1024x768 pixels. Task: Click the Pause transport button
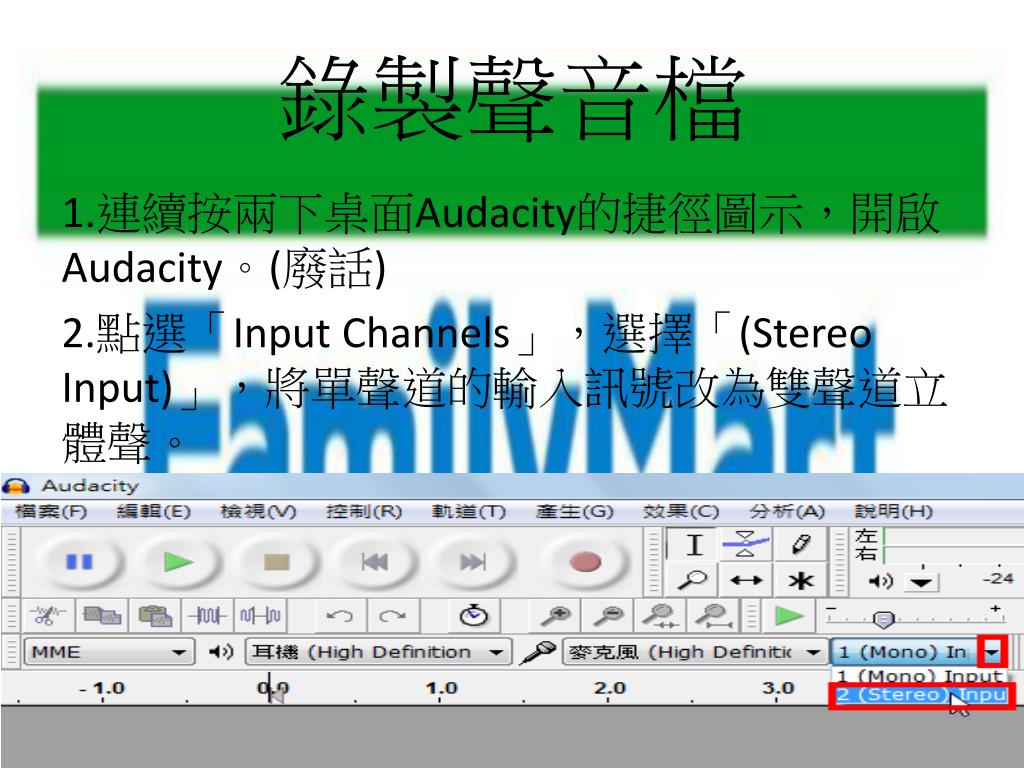pos(80,562)
